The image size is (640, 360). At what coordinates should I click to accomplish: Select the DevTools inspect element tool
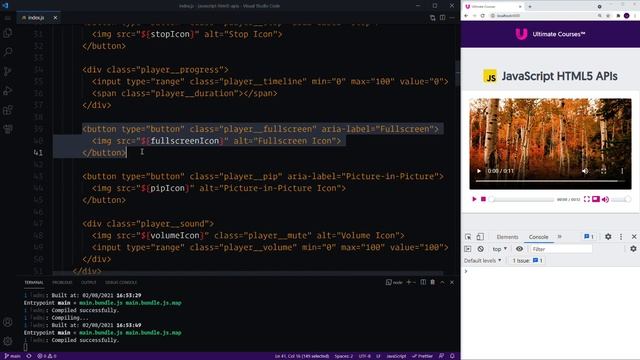tap(468, 237)
